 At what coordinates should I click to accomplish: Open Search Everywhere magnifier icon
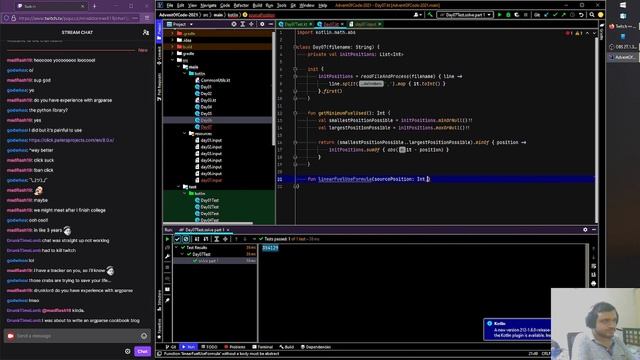[x=592, y=15]
